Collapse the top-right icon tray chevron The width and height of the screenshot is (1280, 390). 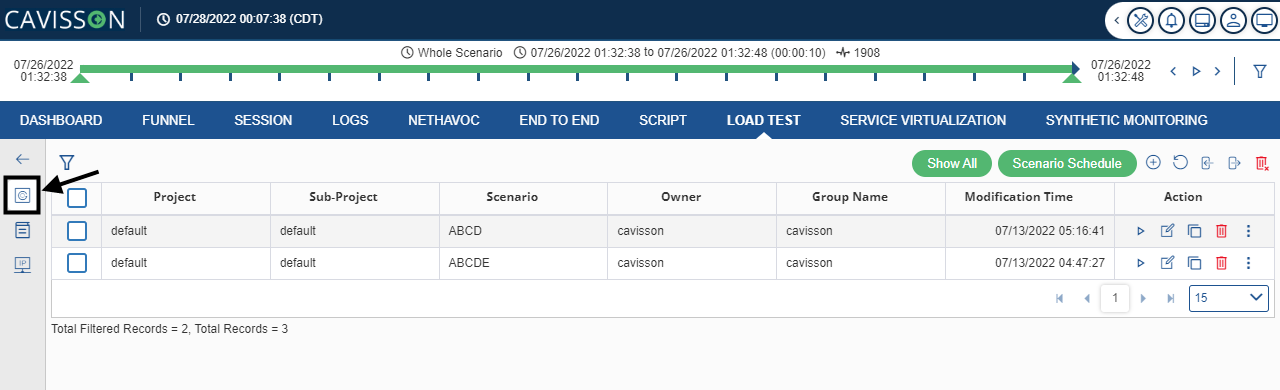tap(1117, 19)
